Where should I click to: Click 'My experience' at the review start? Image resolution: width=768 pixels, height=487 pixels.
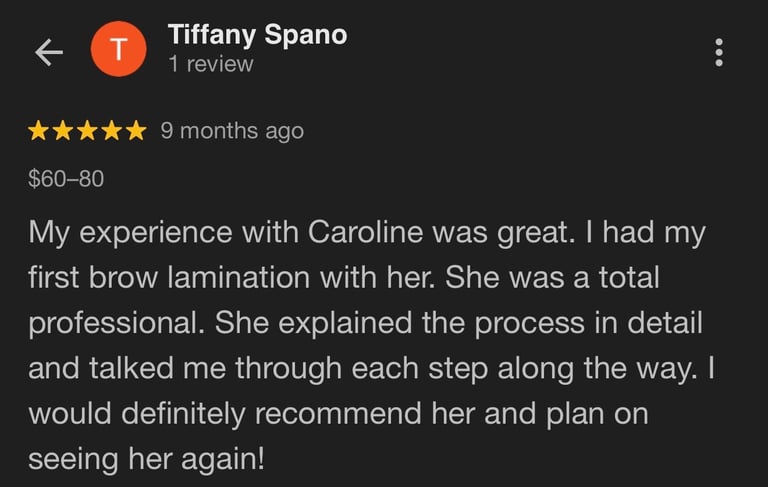tap(130, 233)
